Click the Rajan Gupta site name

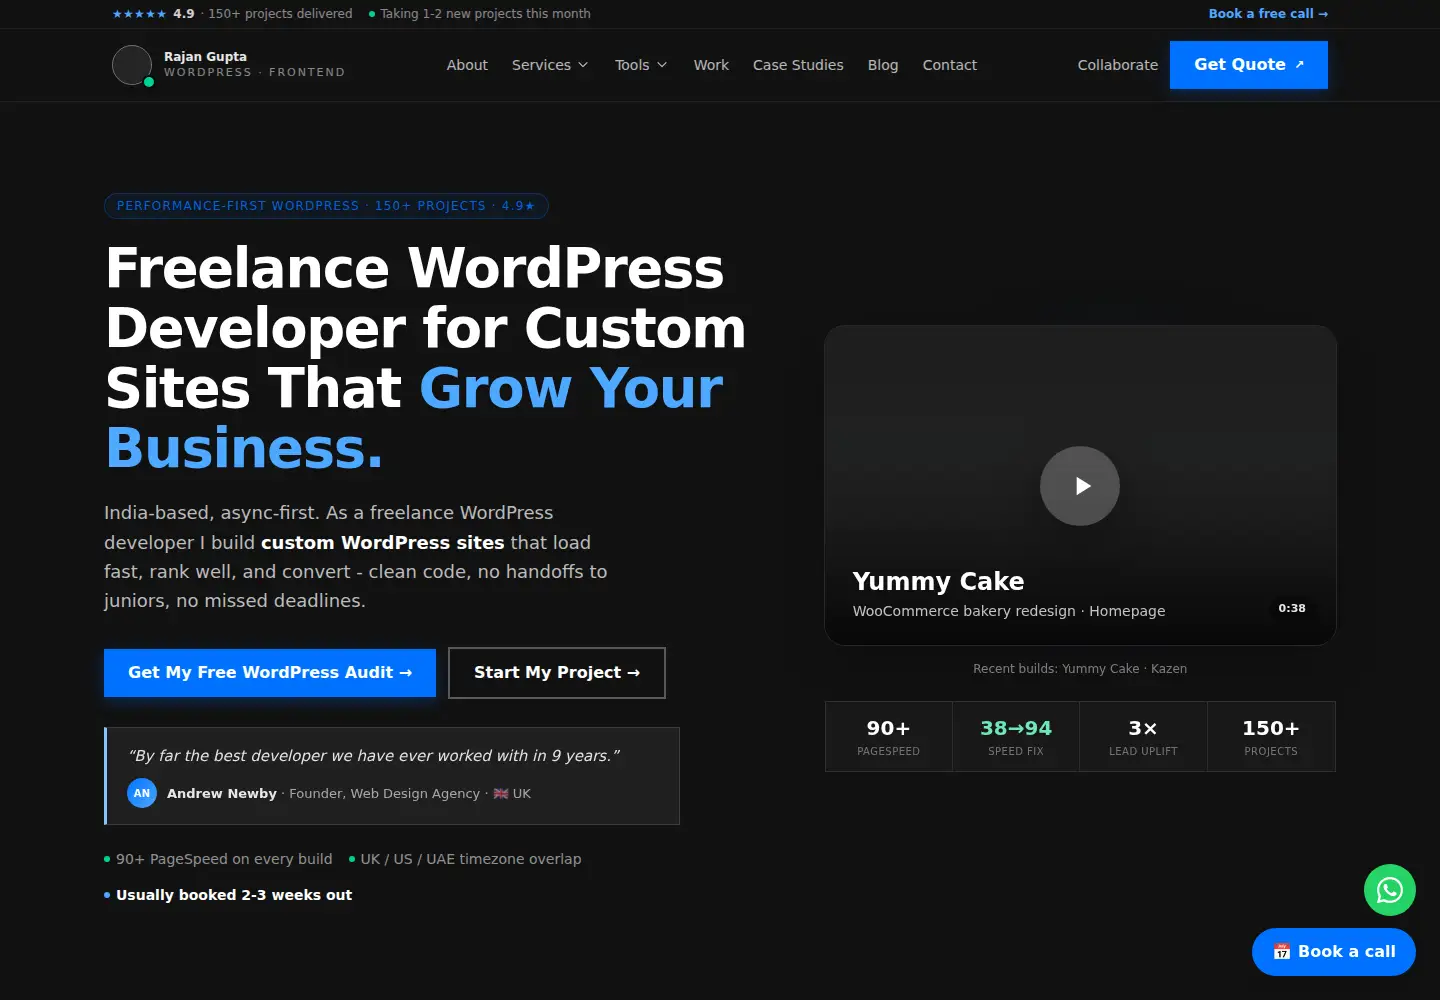click(205, 57)
